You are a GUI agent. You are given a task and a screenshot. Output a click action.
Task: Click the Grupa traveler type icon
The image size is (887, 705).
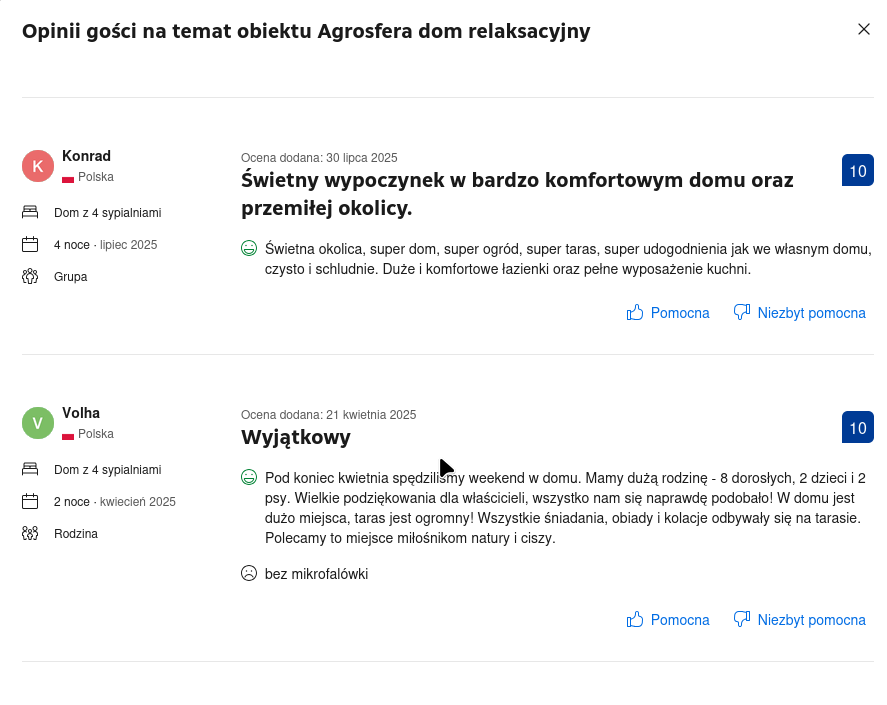pos(30,277)
